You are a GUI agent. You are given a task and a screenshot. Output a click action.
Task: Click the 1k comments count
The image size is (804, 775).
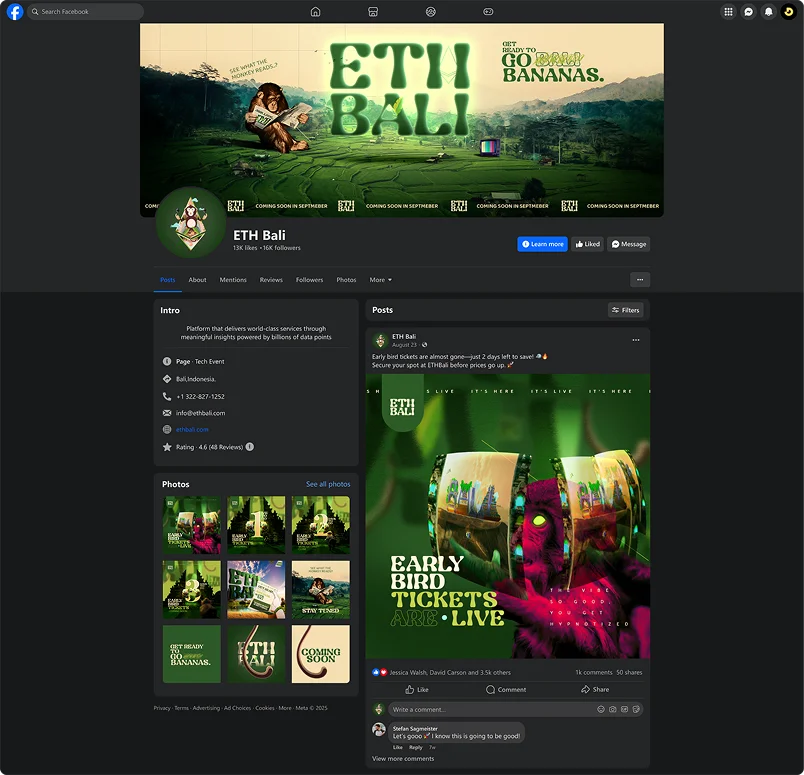click(594, 672)
